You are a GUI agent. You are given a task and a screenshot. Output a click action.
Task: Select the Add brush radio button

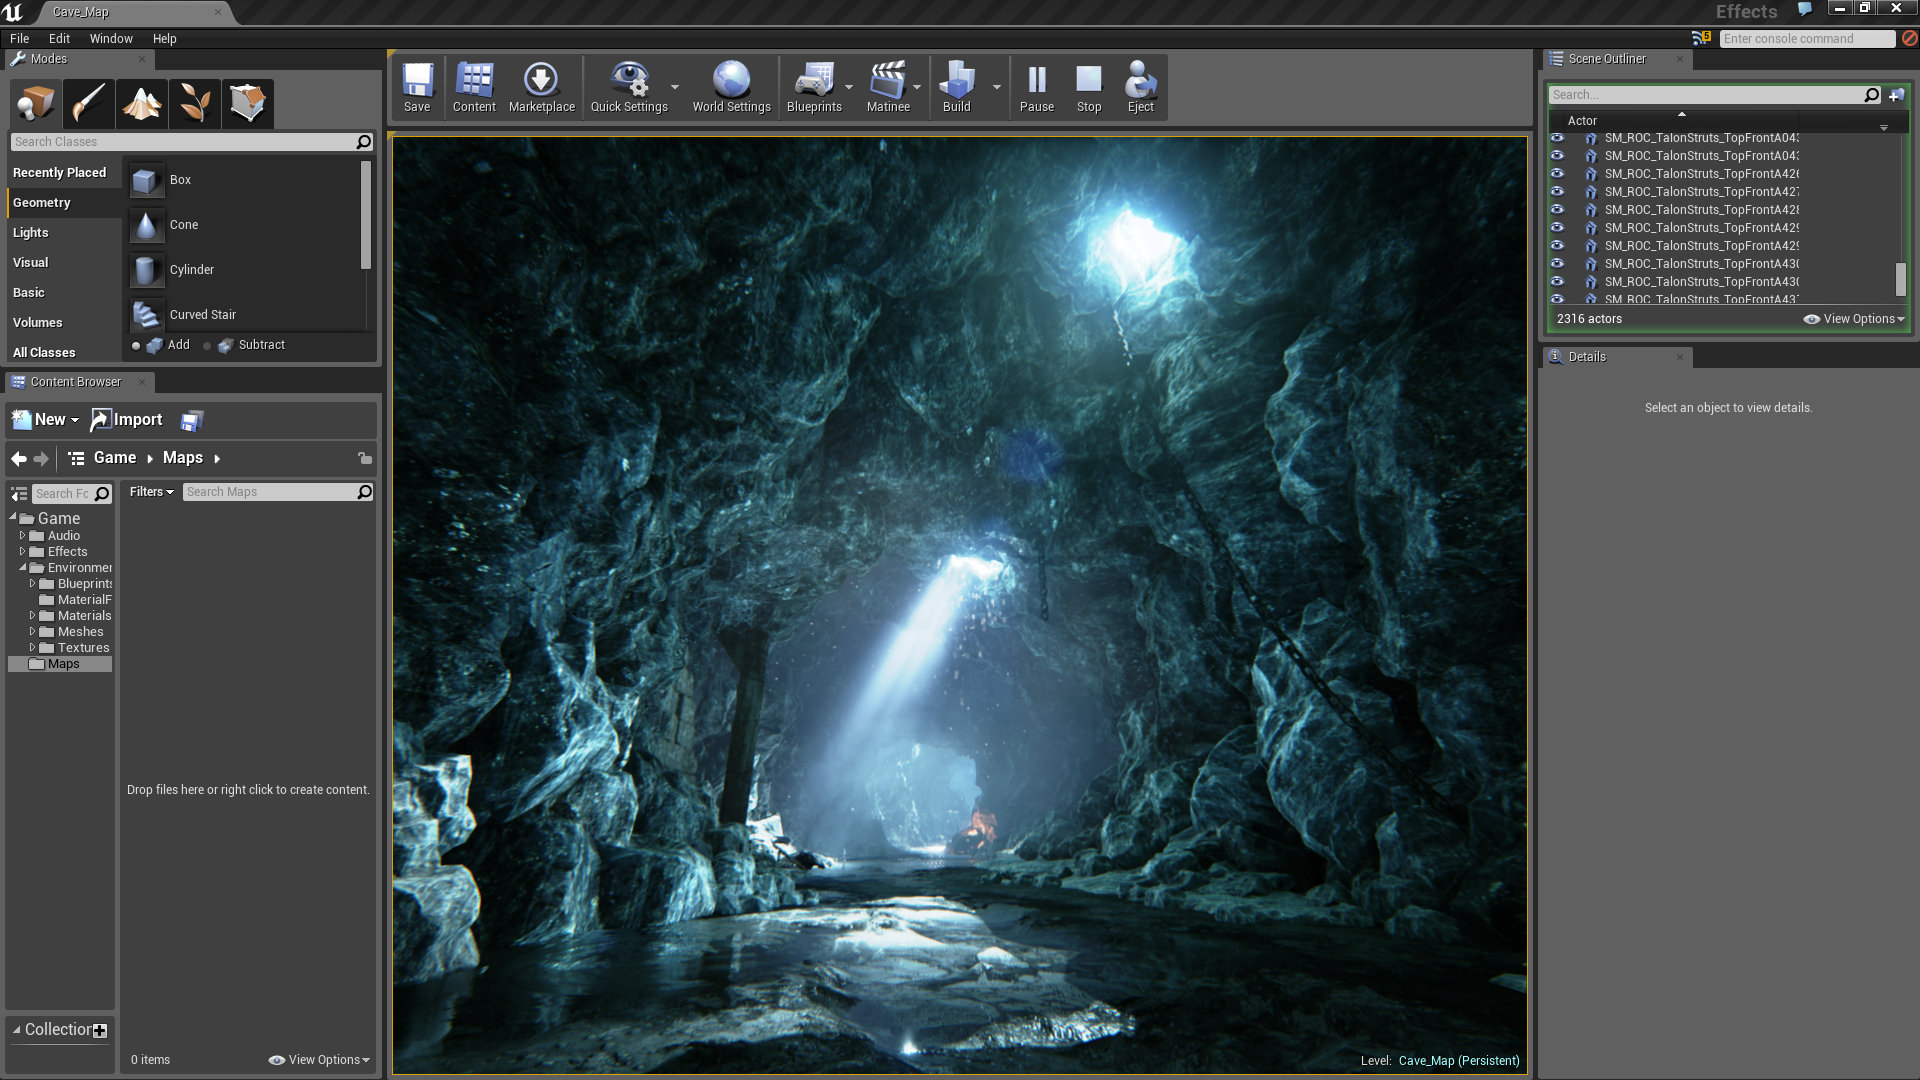136,346
